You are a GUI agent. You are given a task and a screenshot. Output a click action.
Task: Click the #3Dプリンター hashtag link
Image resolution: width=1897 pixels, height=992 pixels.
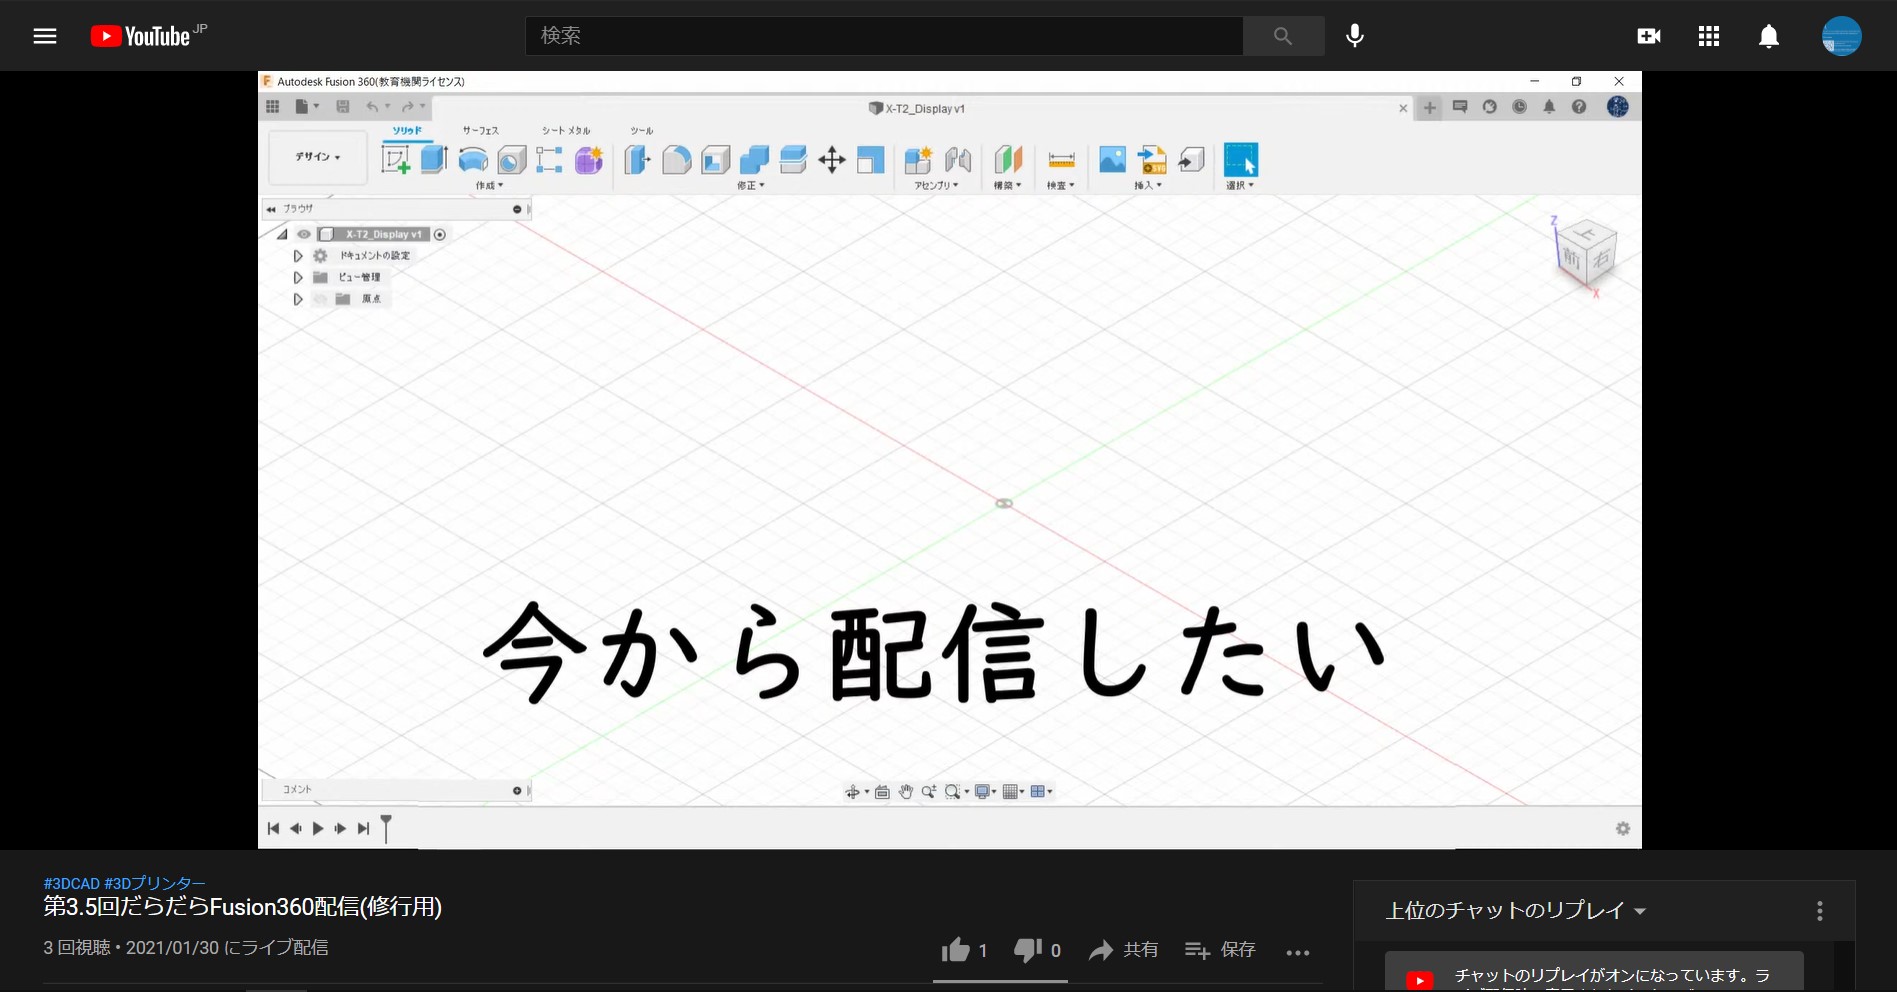coord(155,884)
